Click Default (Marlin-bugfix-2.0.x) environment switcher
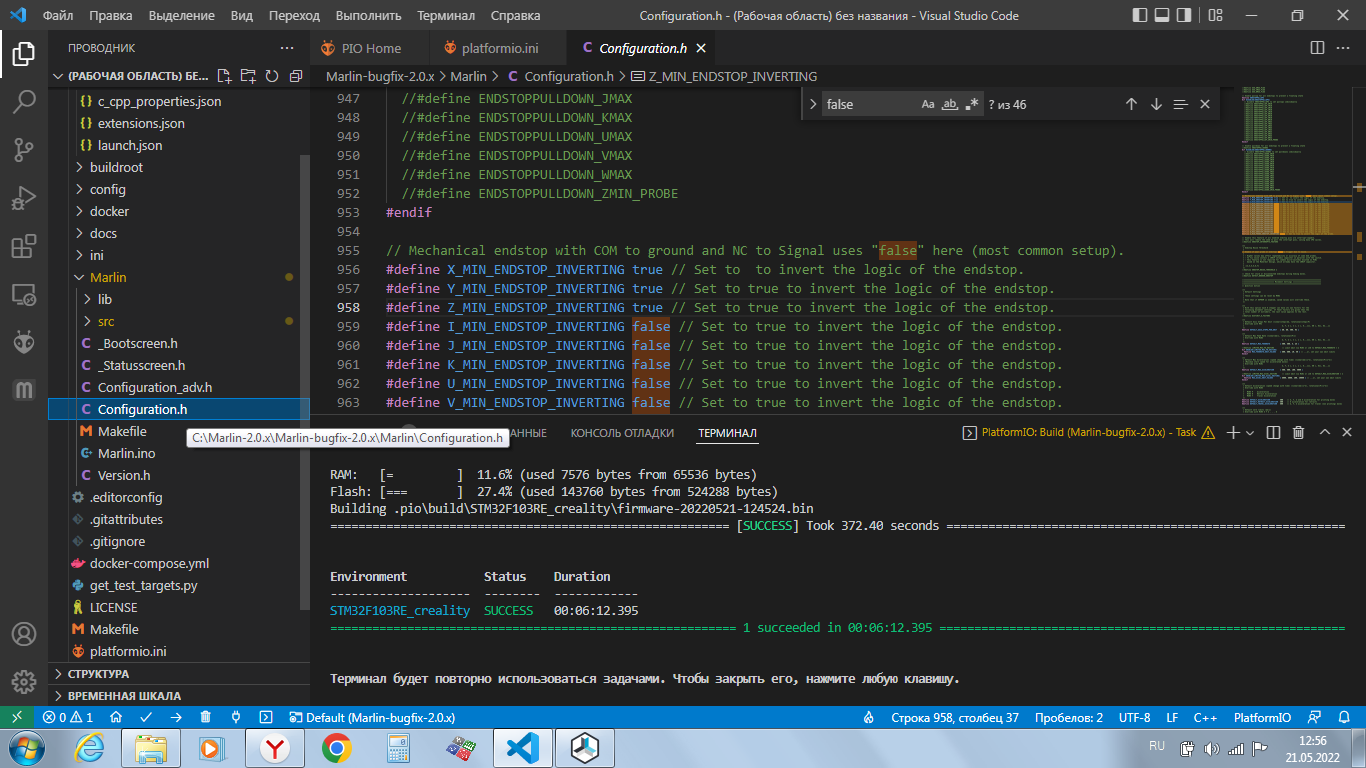 pyautogui.click(x=371, y=717)
